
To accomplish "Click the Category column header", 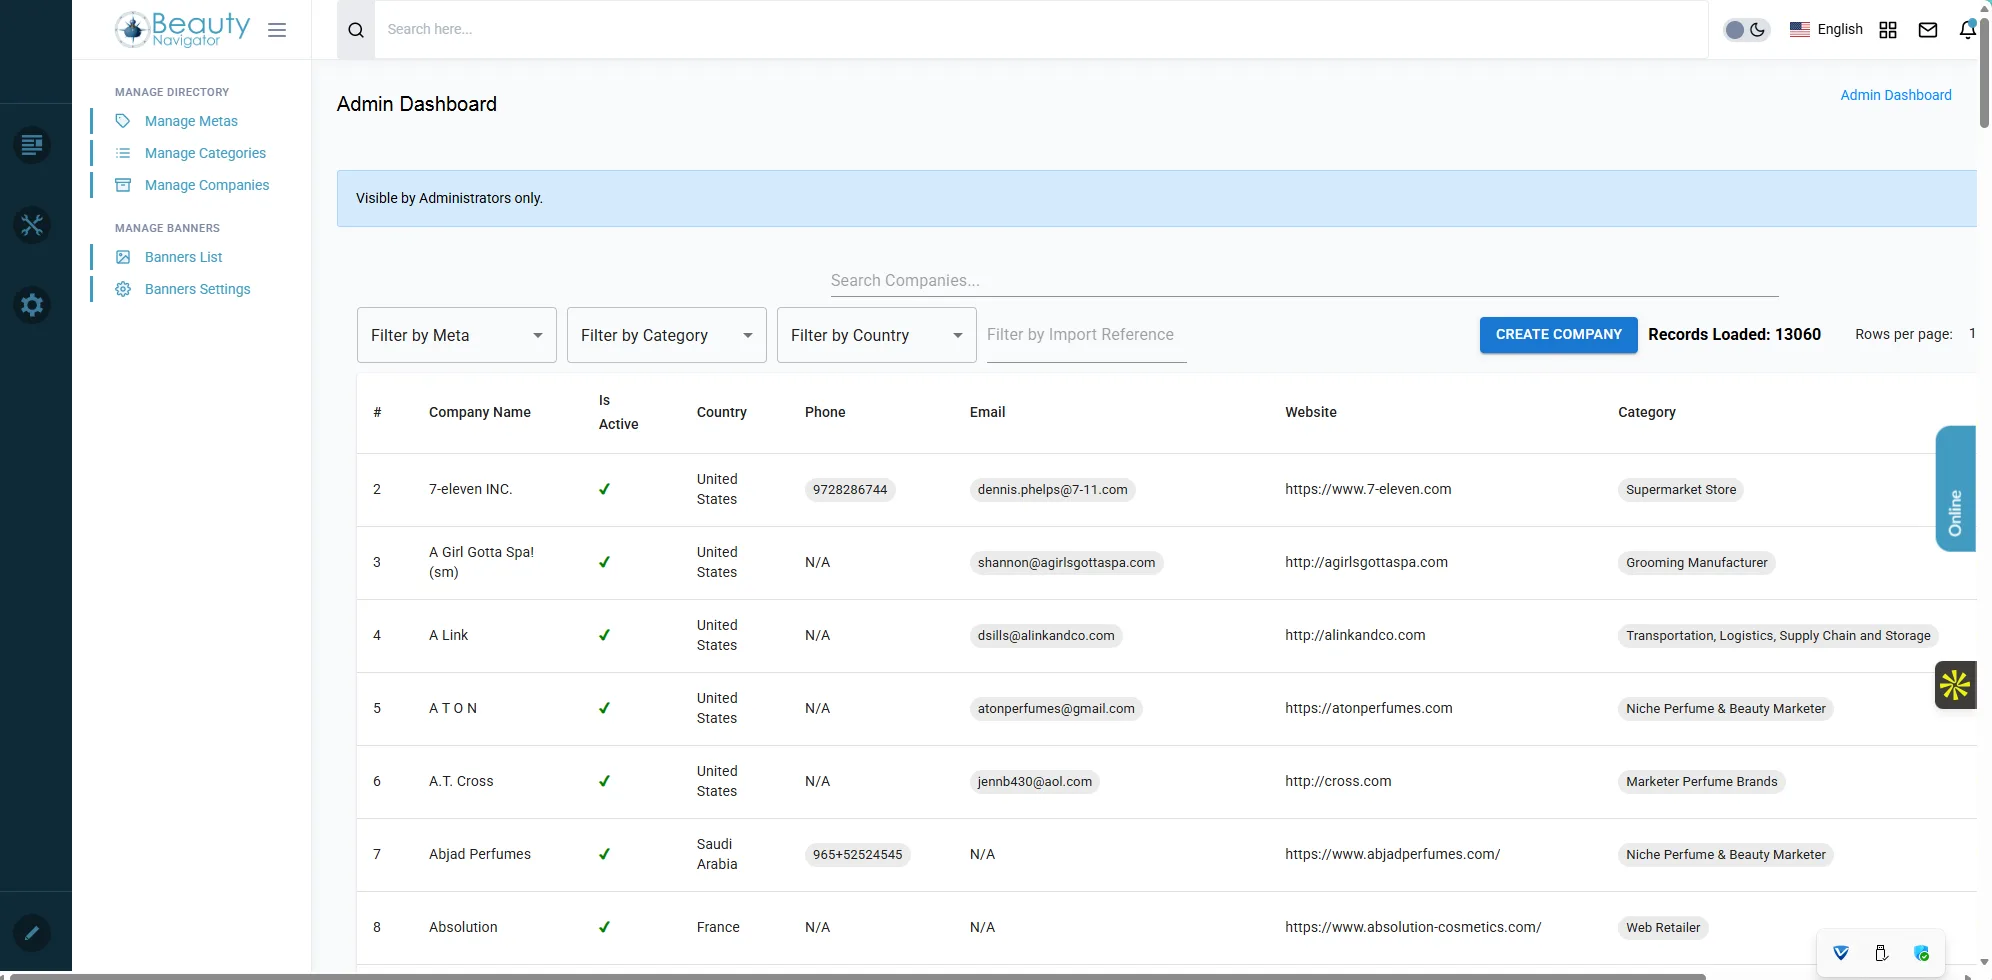I will 1647,412.
